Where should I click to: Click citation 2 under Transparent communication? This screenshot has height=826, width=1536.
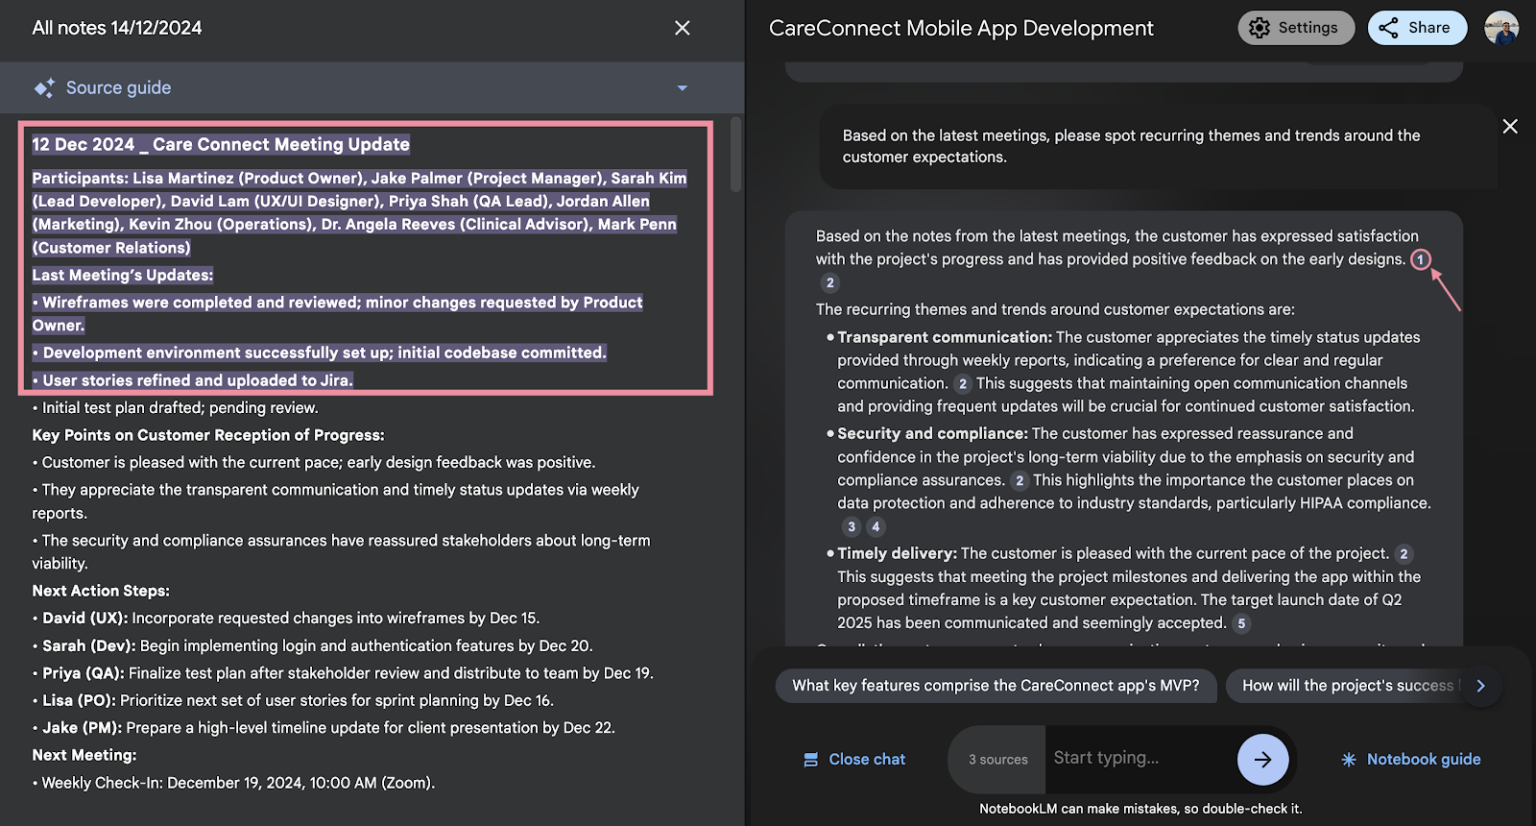(962, 383)
